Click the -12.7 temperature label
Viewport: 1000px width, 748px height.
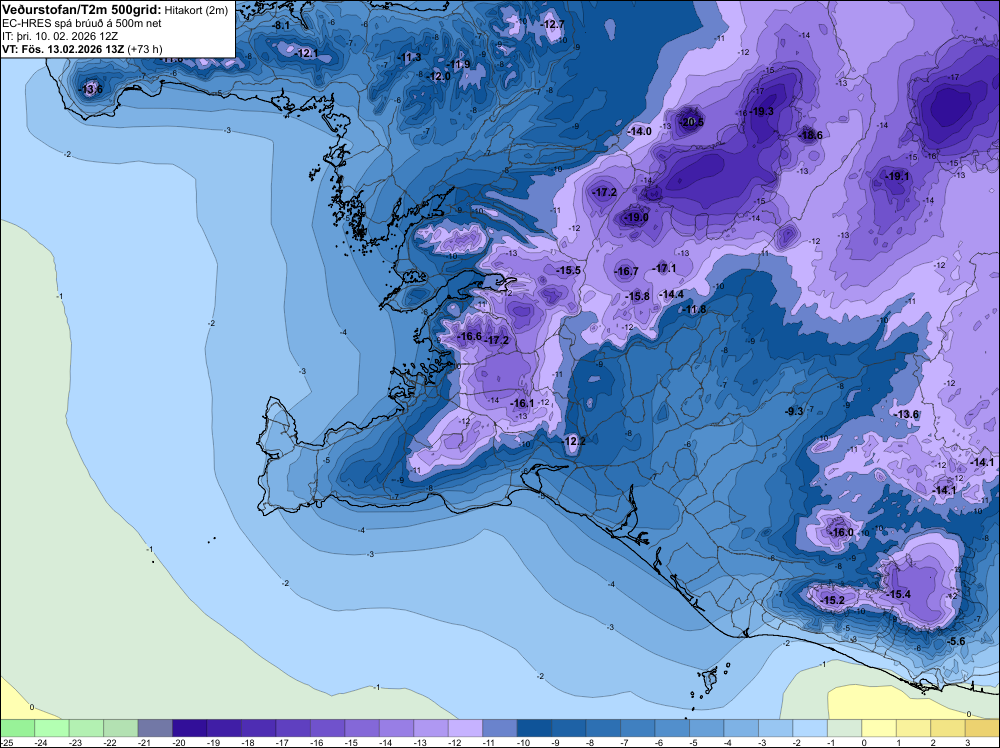pyautogui.click(x=552, y=24)
